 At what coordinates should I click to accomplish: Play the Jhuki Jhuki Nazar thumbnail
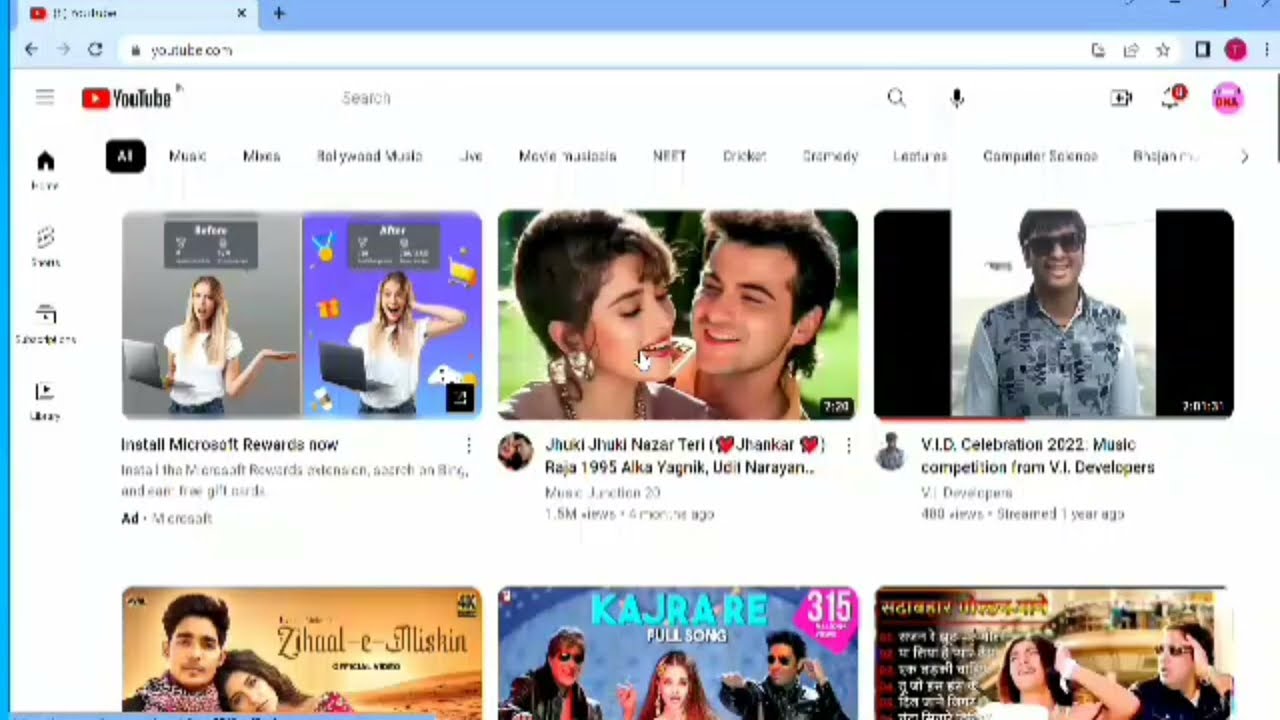click(677, 313)
